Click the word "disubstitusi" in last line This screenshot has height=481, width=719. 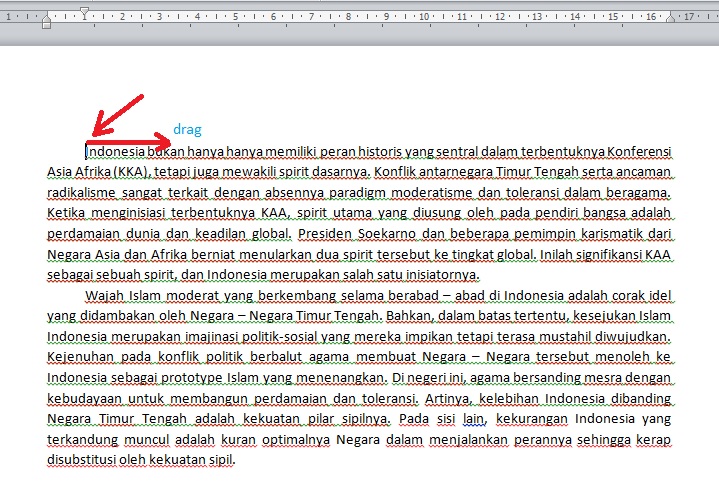pyautogui.click(x=81, y=460)
